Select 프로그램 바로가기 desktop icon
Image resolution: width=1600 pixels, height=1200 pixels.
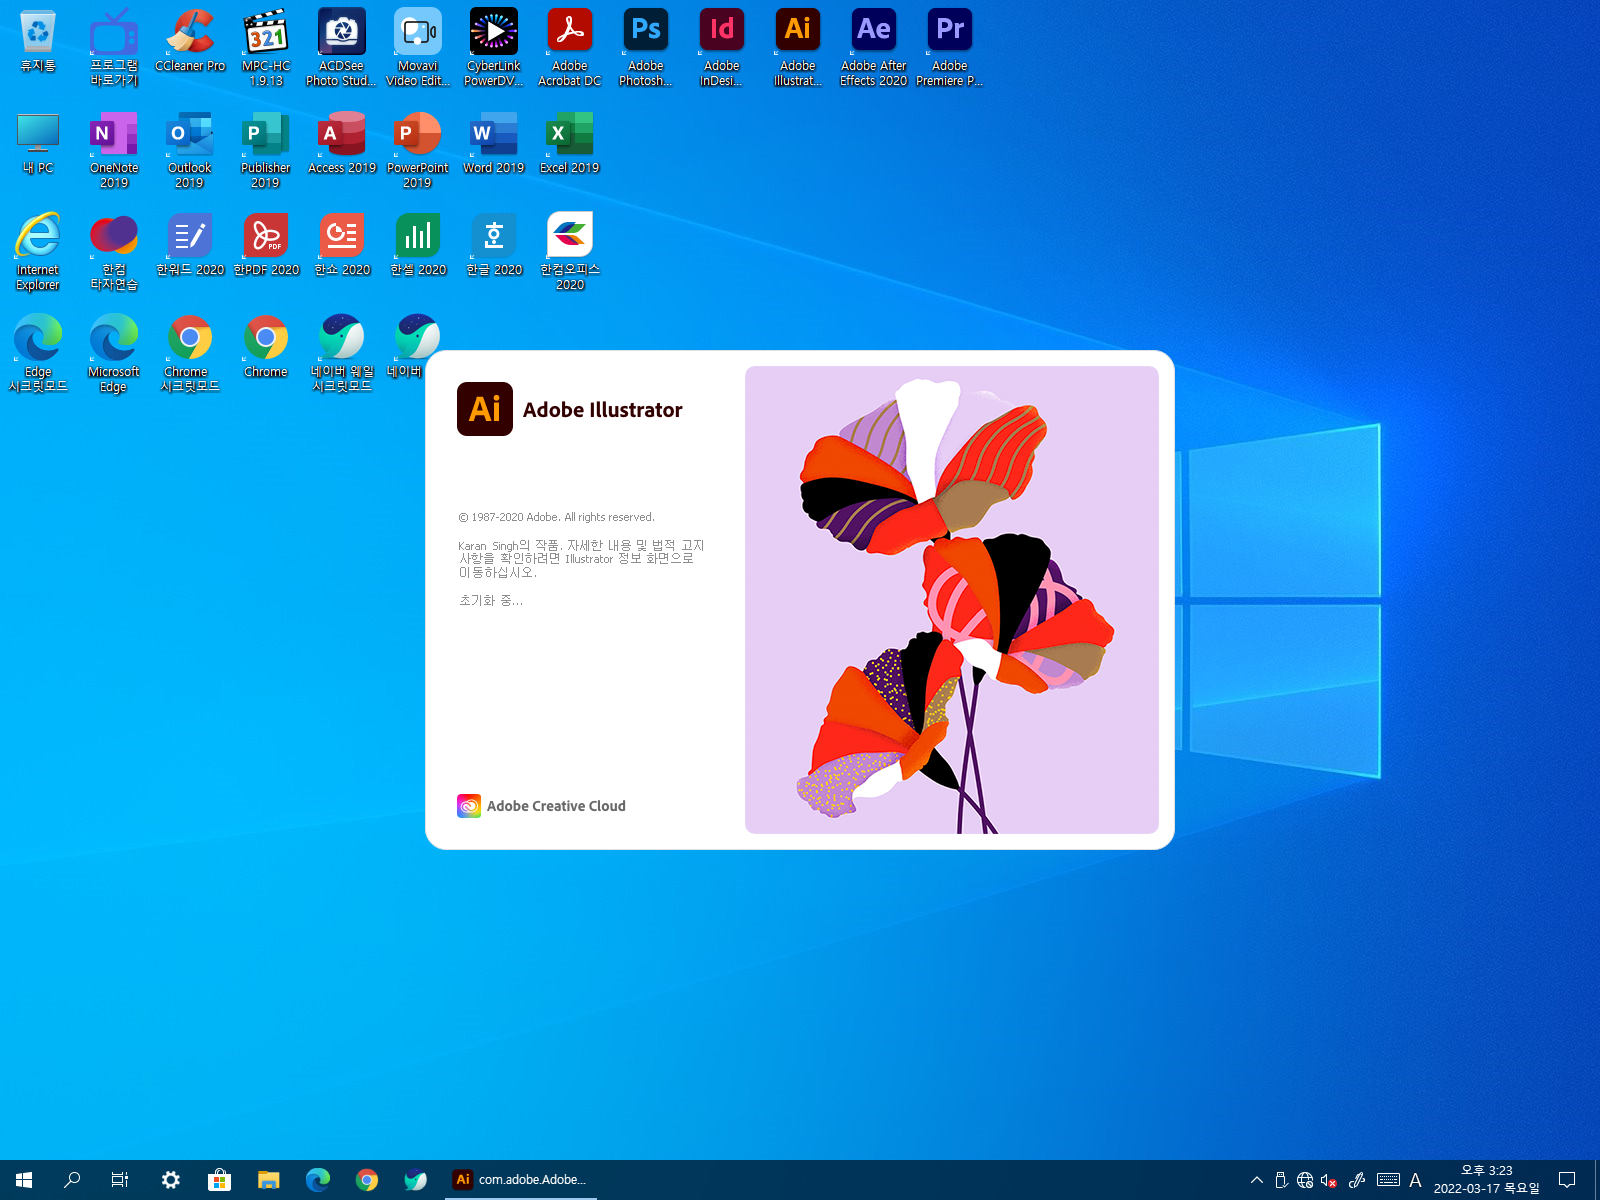(114, 48)
